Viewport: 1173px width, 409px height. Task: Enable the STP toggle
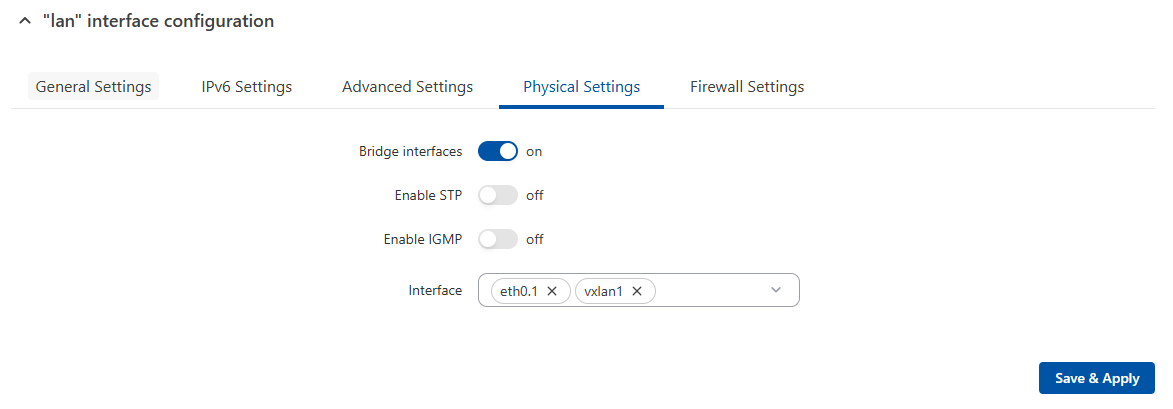[498, 196]
